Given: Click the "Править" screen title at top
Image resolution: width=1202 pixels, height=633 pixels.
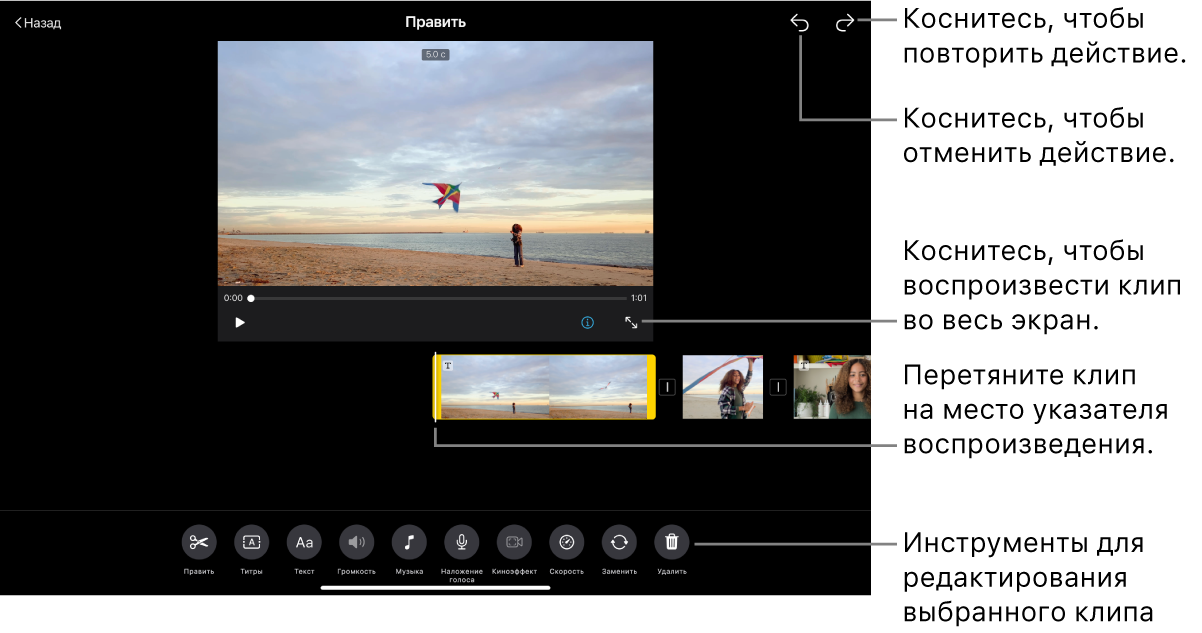Looking at the screenshot, I should (435, 22).
